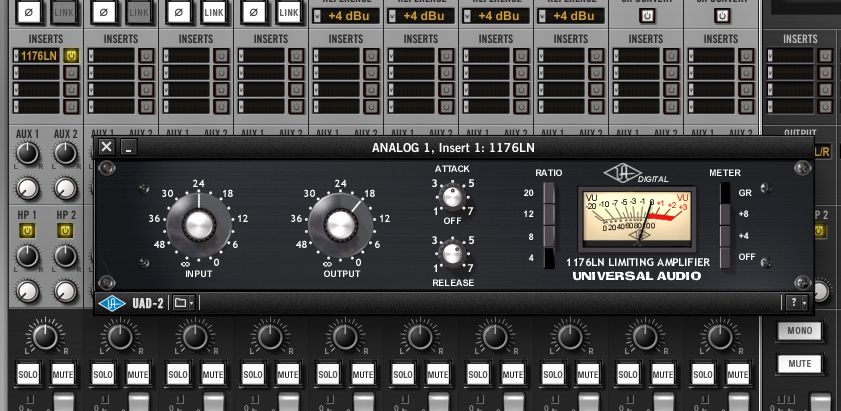Toggle channel 4 LINK button
This screenshot has width=841, height=411.
[x=289, y=12]
